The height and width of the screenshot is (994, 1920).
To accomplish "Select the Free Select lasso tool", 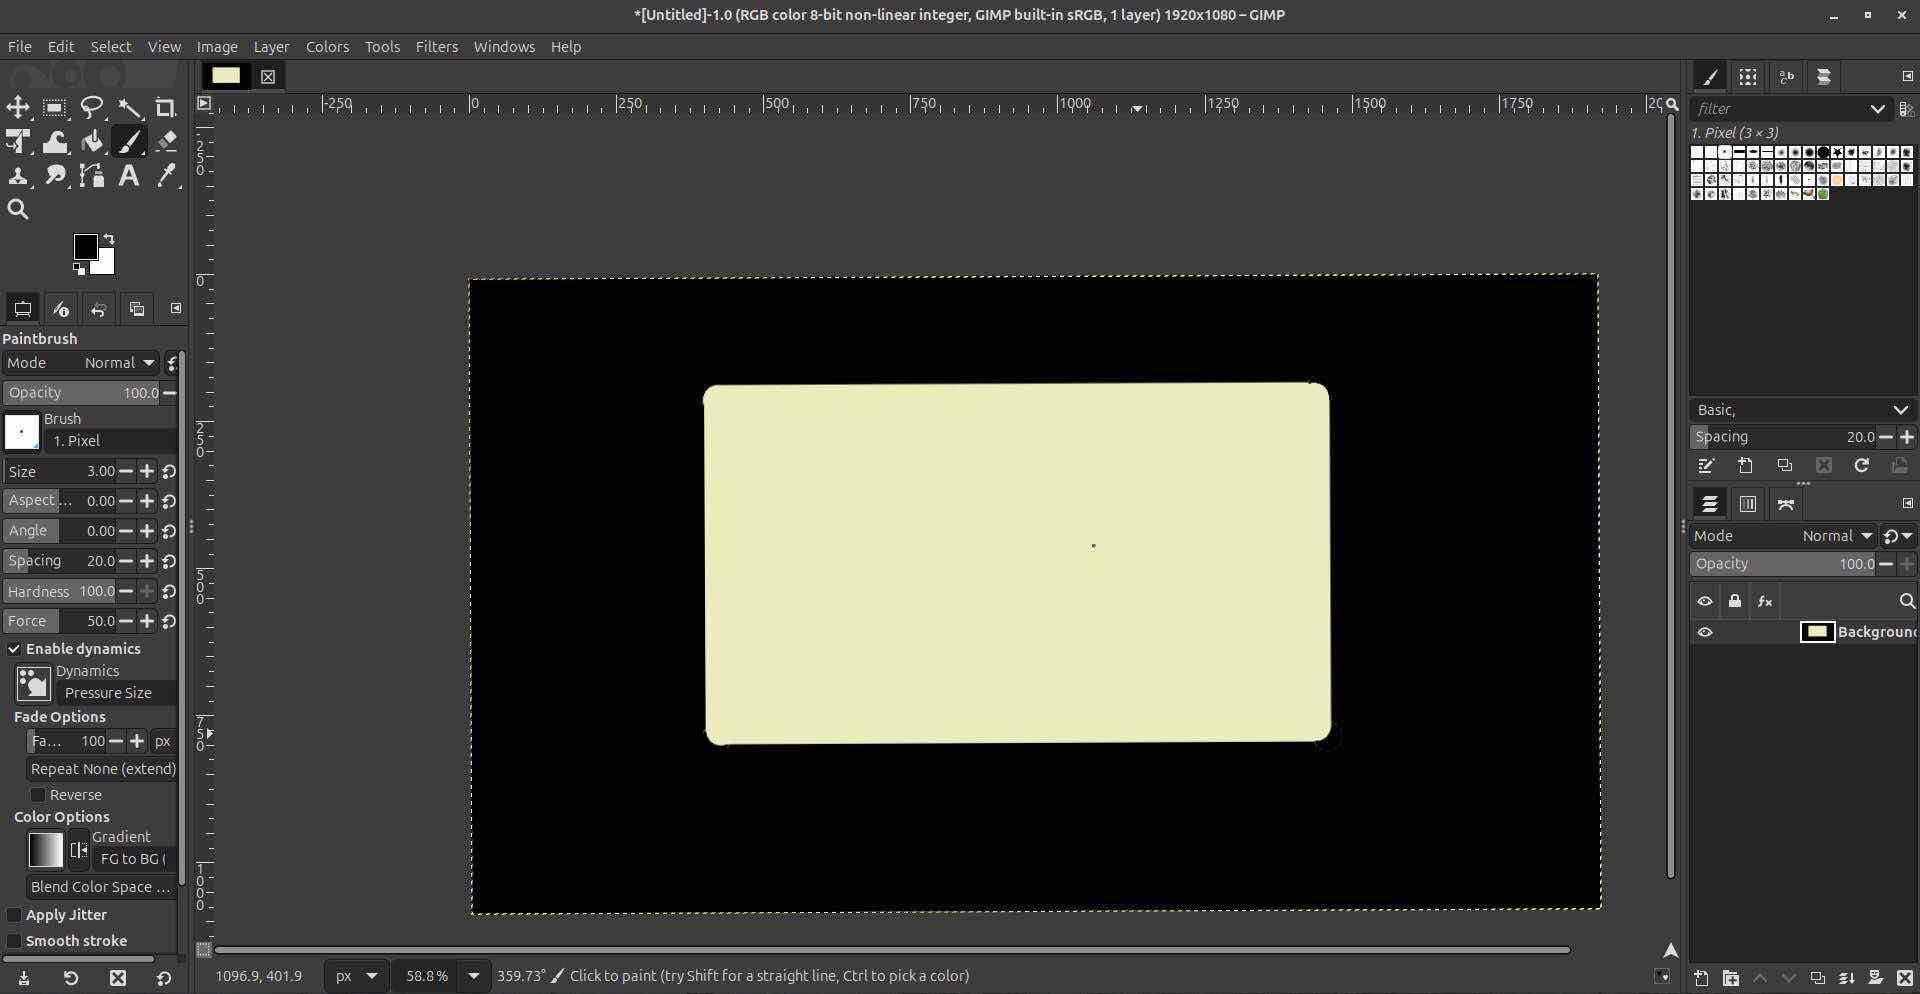I will [92, 108].
